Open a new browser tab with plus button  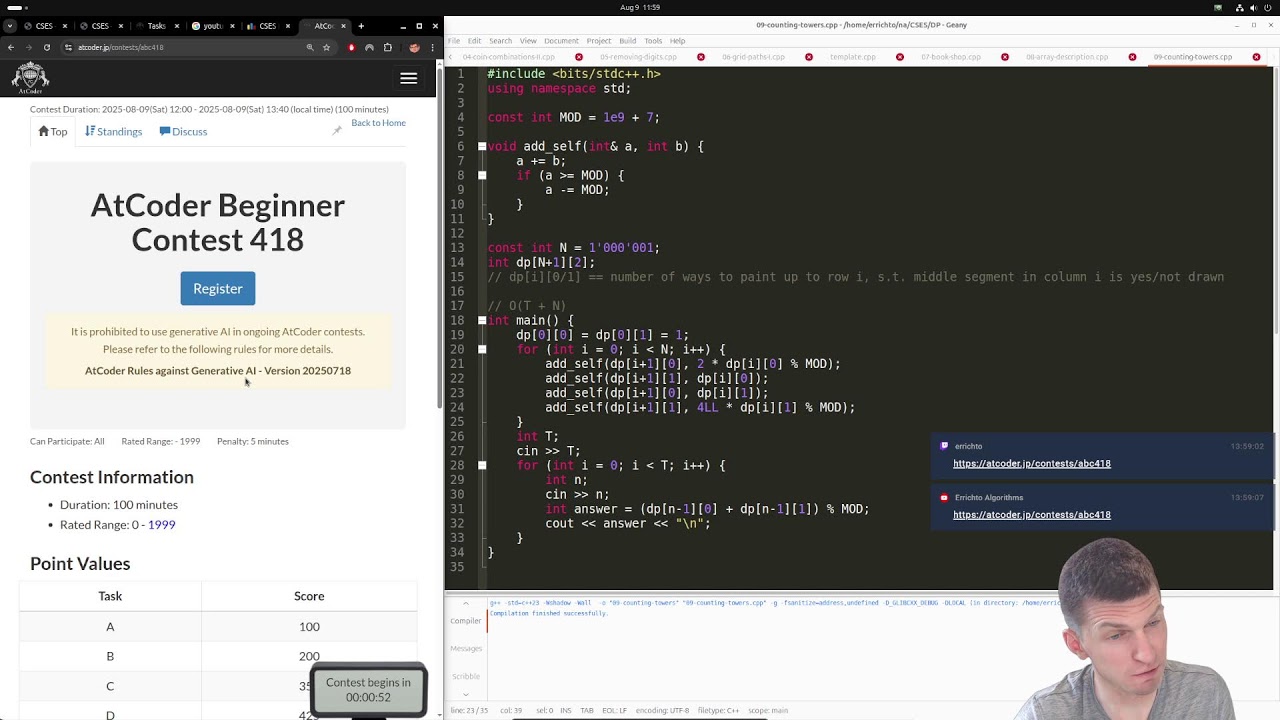click(361, 26)
